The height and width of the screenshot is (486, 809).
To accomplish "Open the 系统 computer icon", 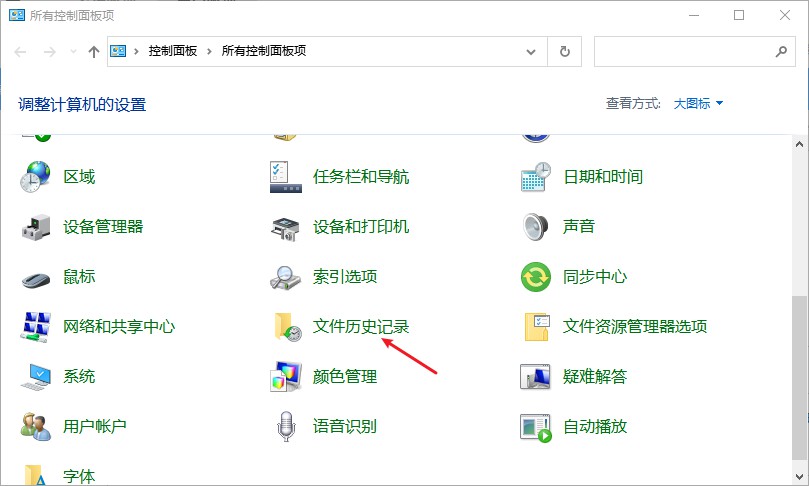I will click(36, 377).
